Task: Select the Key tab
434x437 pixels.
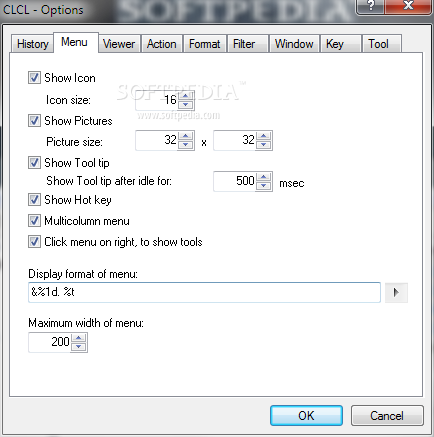Action: 341,44
